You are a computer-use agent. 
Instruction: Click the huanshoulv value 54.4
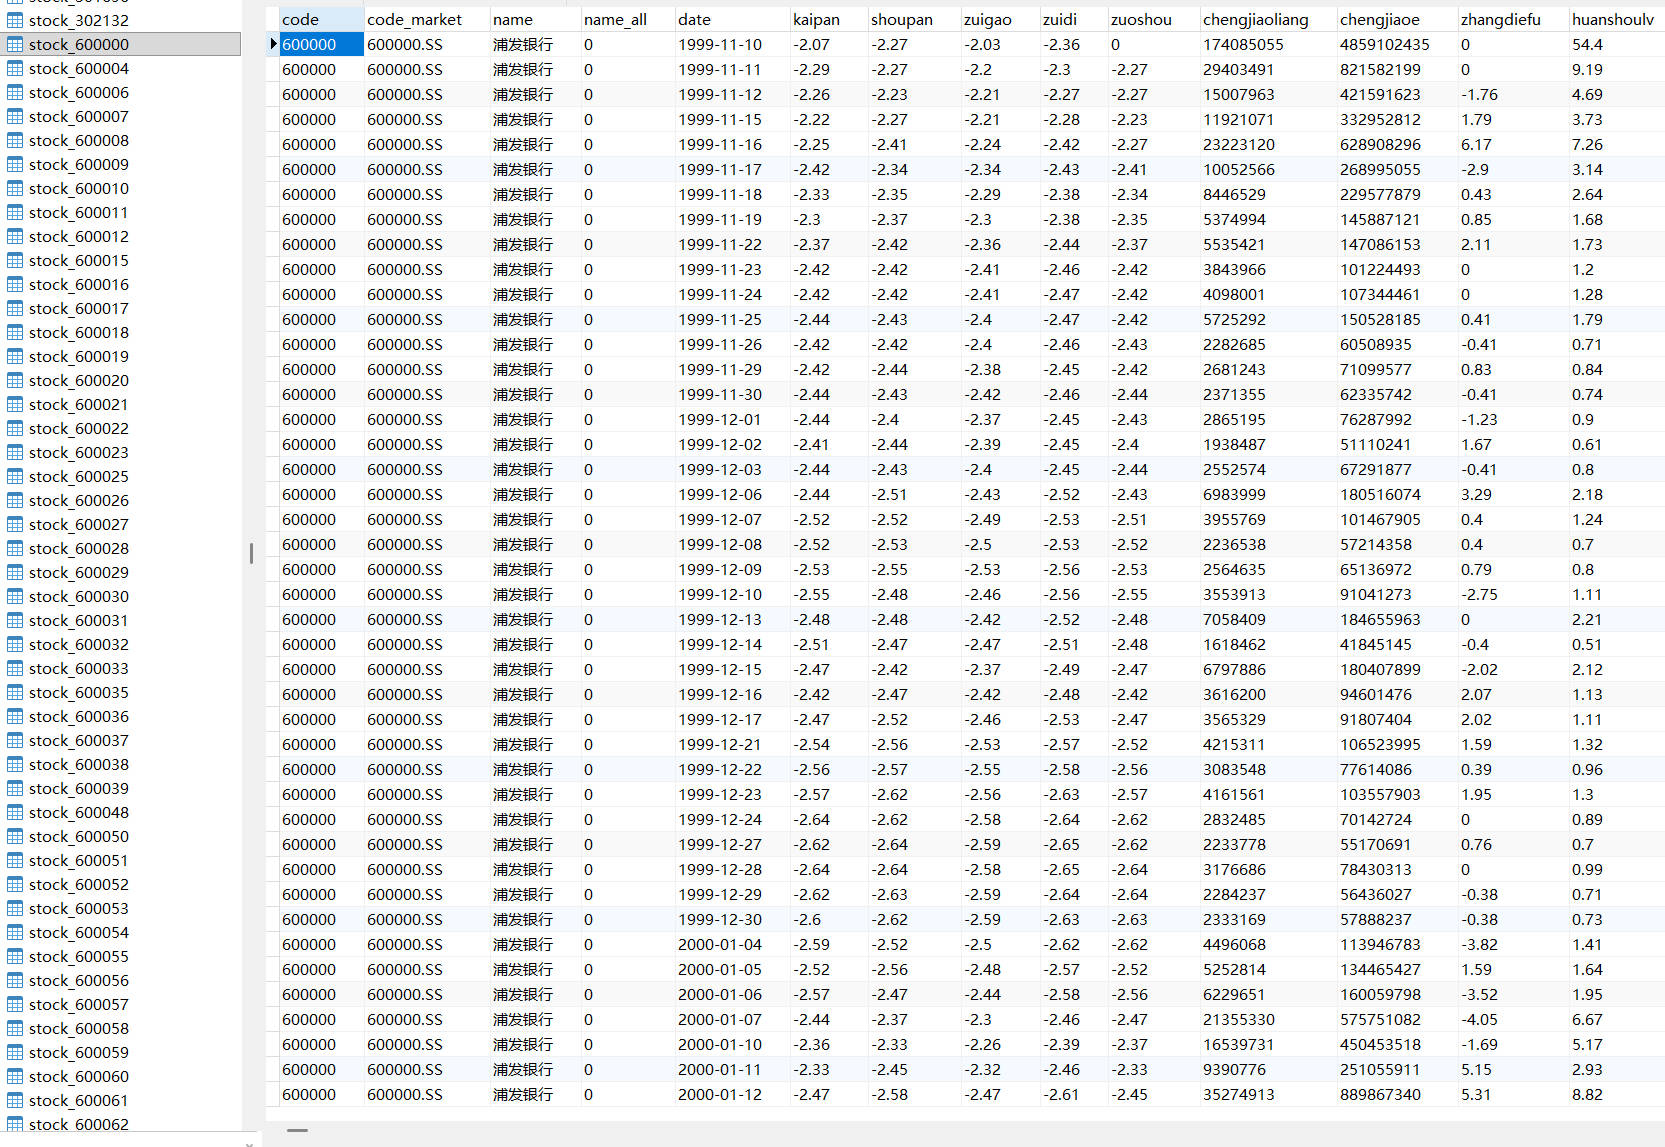tap(1616, 44)
